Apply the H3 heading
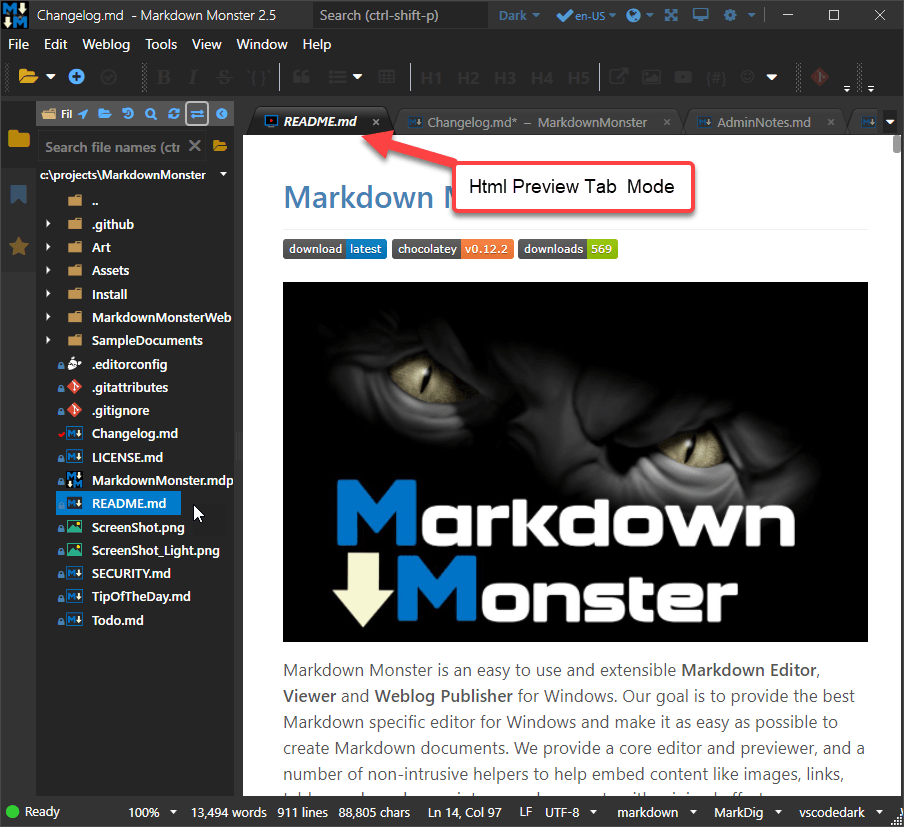The height and width of the screenshot is (827, 904). (505, 77)
